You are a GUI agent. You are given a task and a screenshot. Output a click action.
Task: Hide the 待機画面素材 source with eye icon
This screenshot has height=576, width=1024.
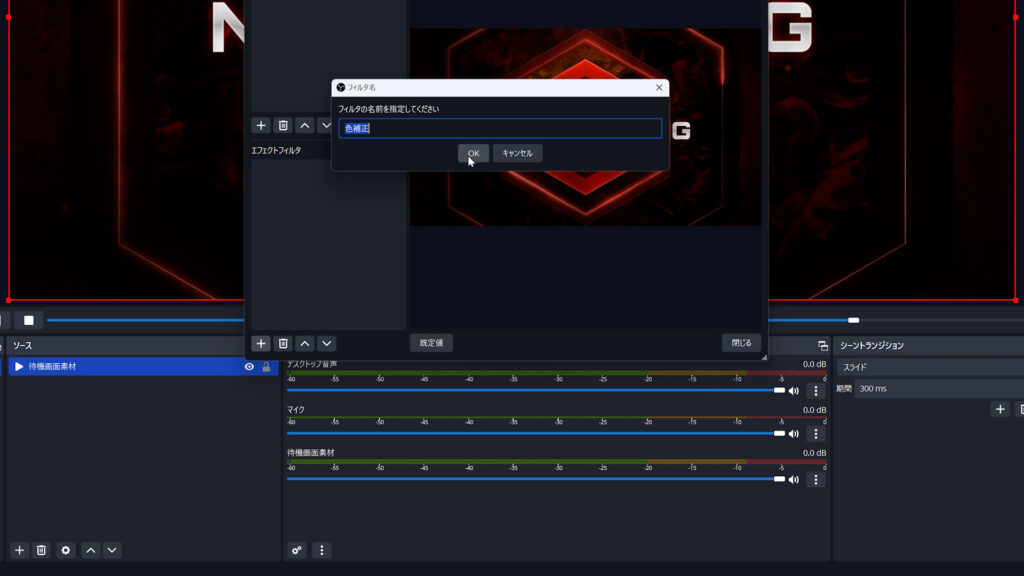tap(249, 367)
